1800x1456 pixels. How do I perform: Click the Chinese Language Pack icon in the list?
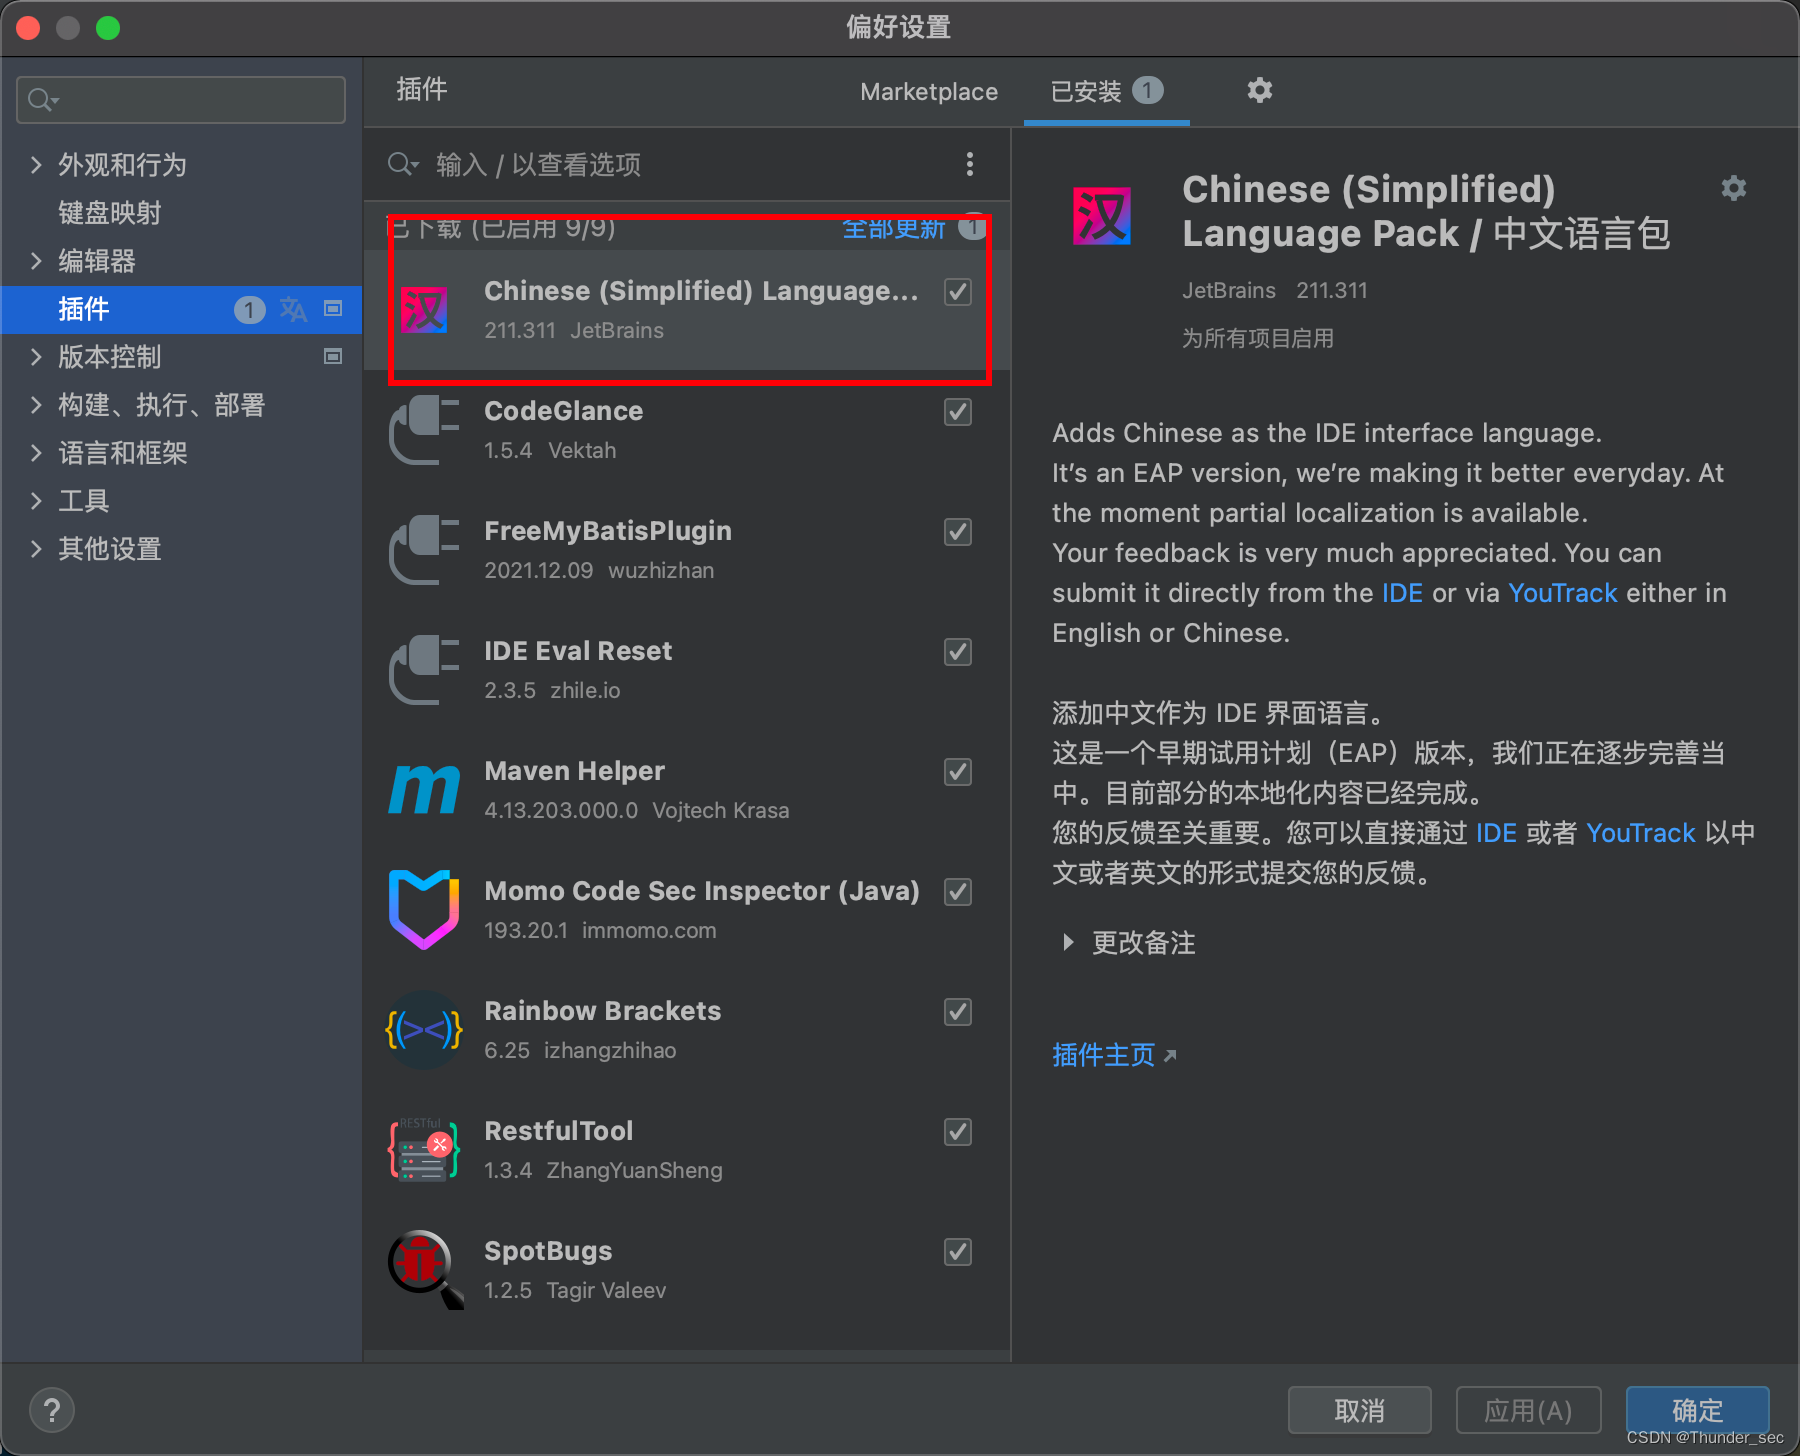pyautogui.click(x=424, y=310)
